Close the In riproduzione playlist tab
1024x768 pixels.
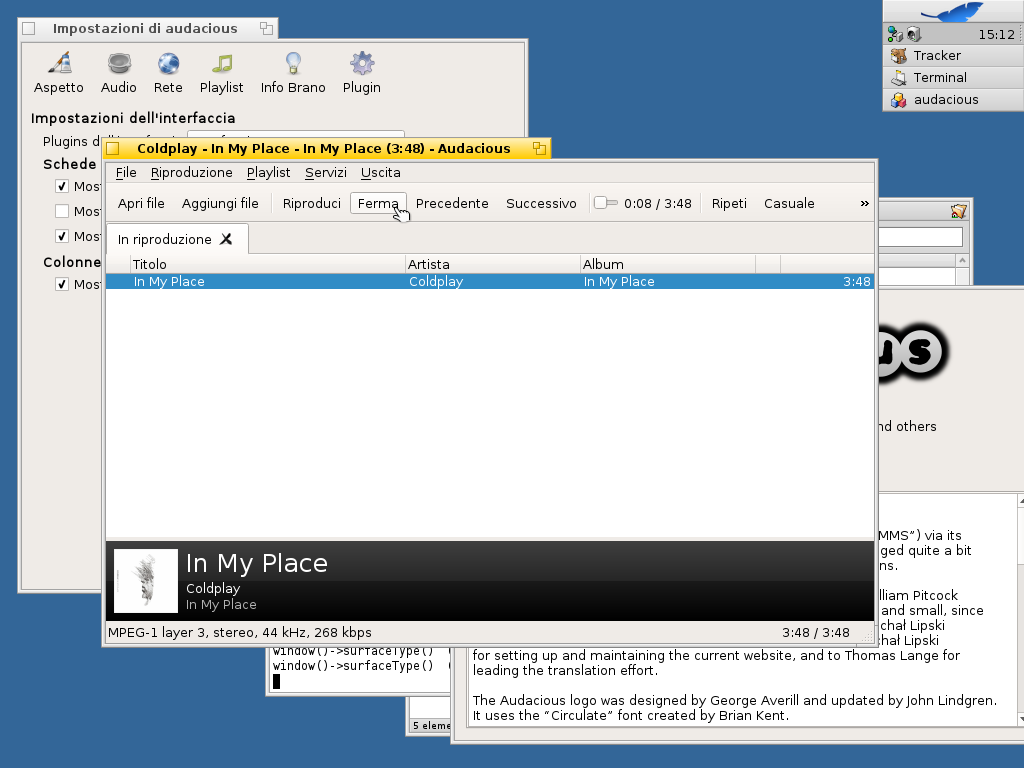point(226,239)
